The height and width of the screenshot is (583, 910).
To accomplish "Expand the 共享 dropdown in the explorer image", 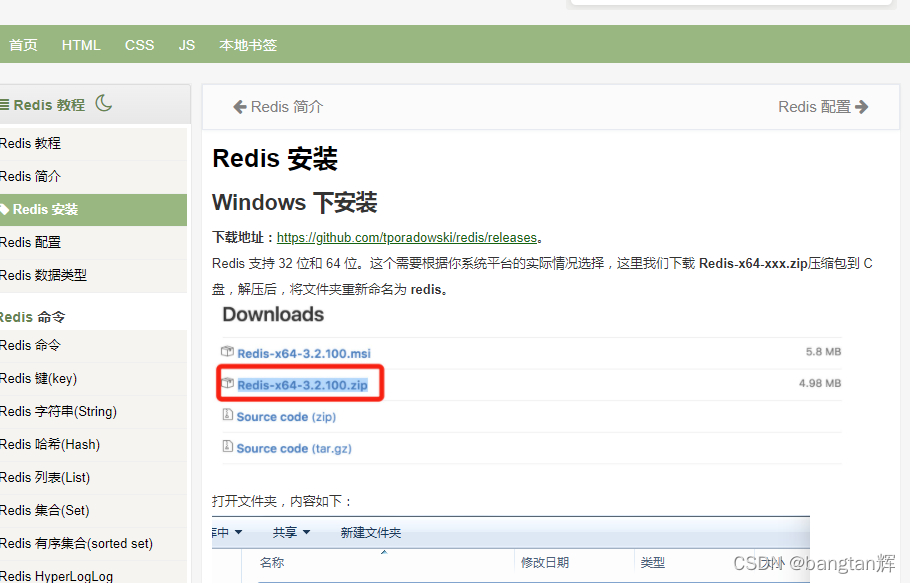I will click(291, 532).
